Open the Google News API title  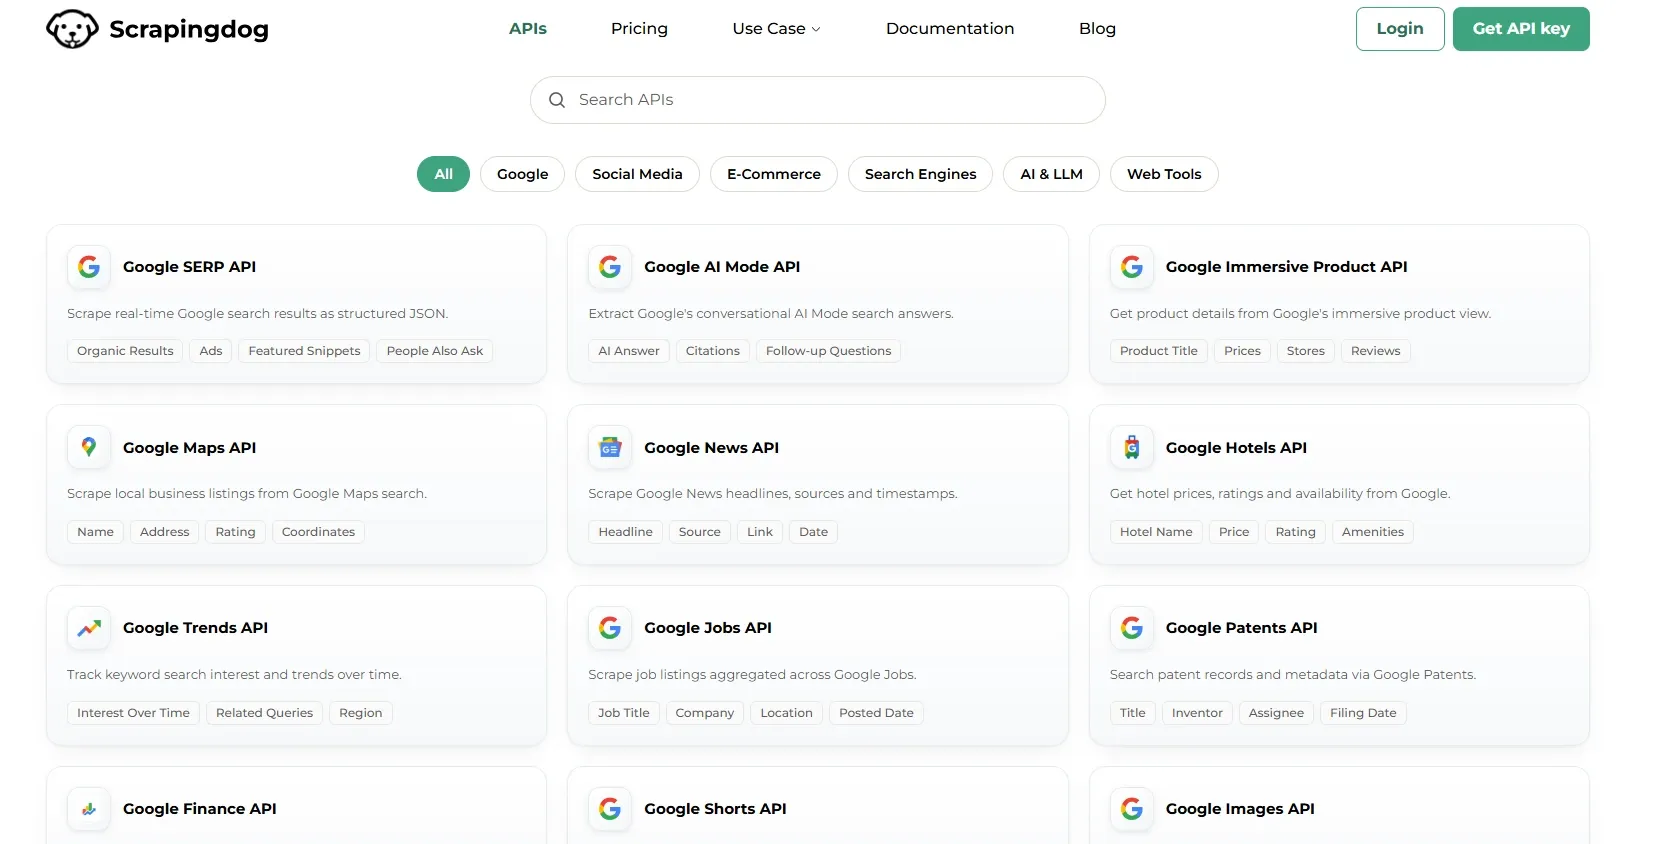[x=711, y=448]
